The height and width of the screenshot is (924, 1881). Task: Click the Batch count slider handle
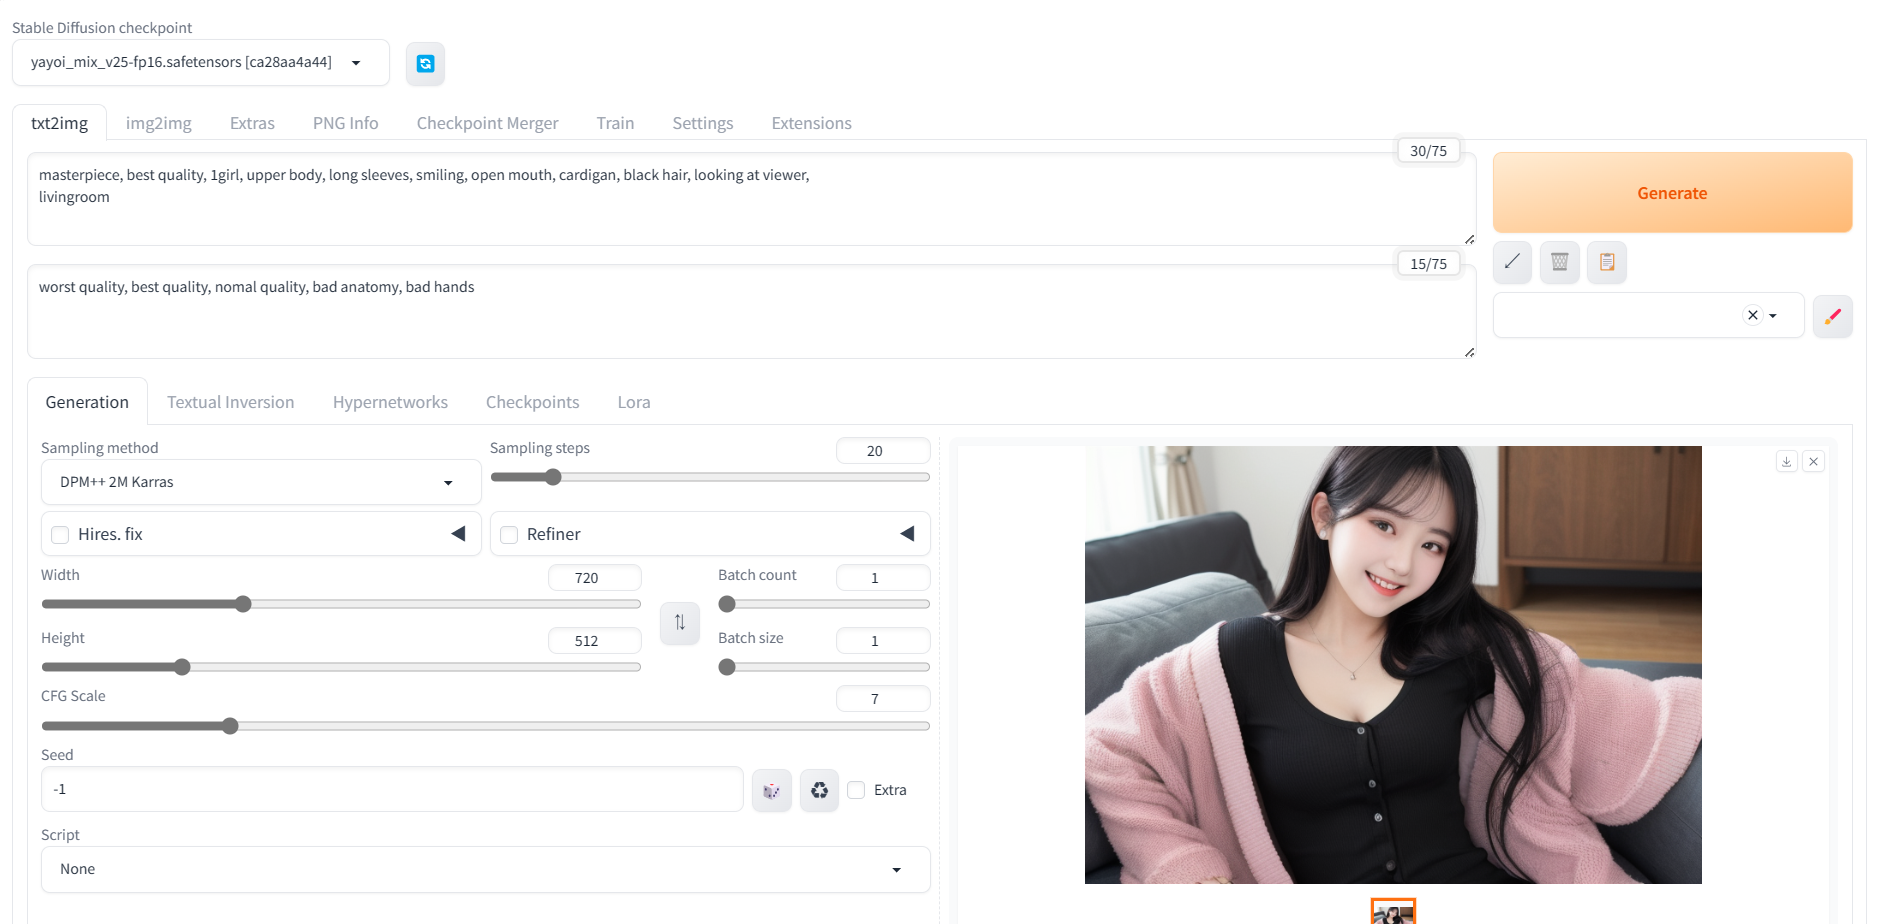[x=727, y=604]
